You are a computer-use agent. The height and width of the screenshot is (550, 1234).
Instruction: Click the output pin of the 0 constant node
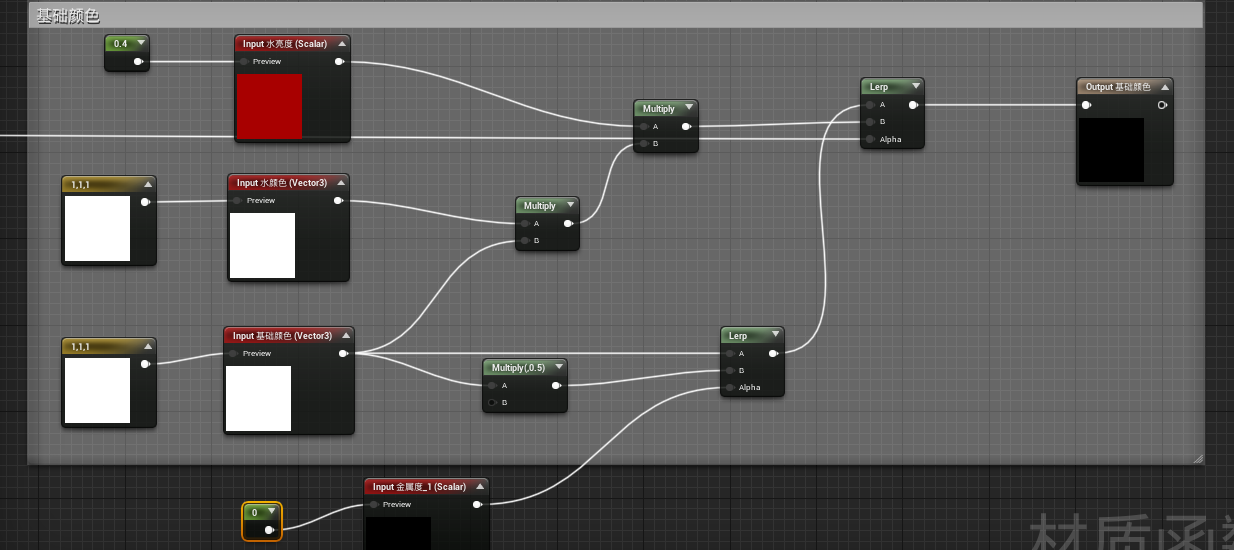(x=269, y=530)
